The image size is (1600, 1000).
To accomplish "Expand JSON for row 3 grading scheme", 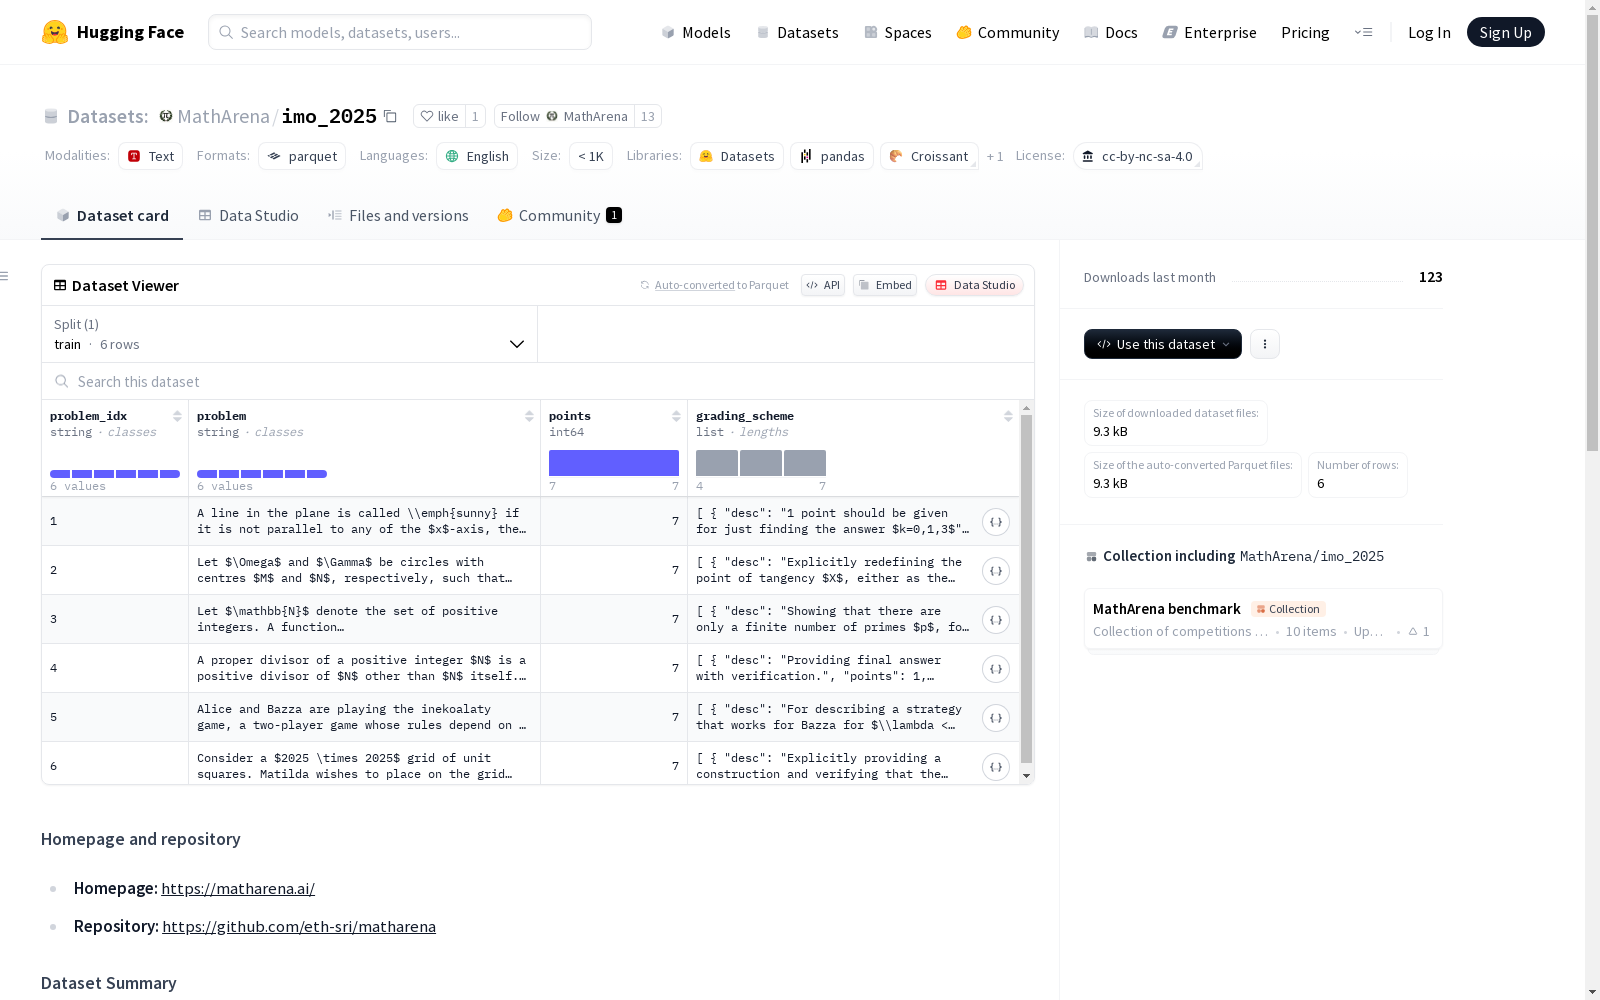I will [x=996, y=620].
